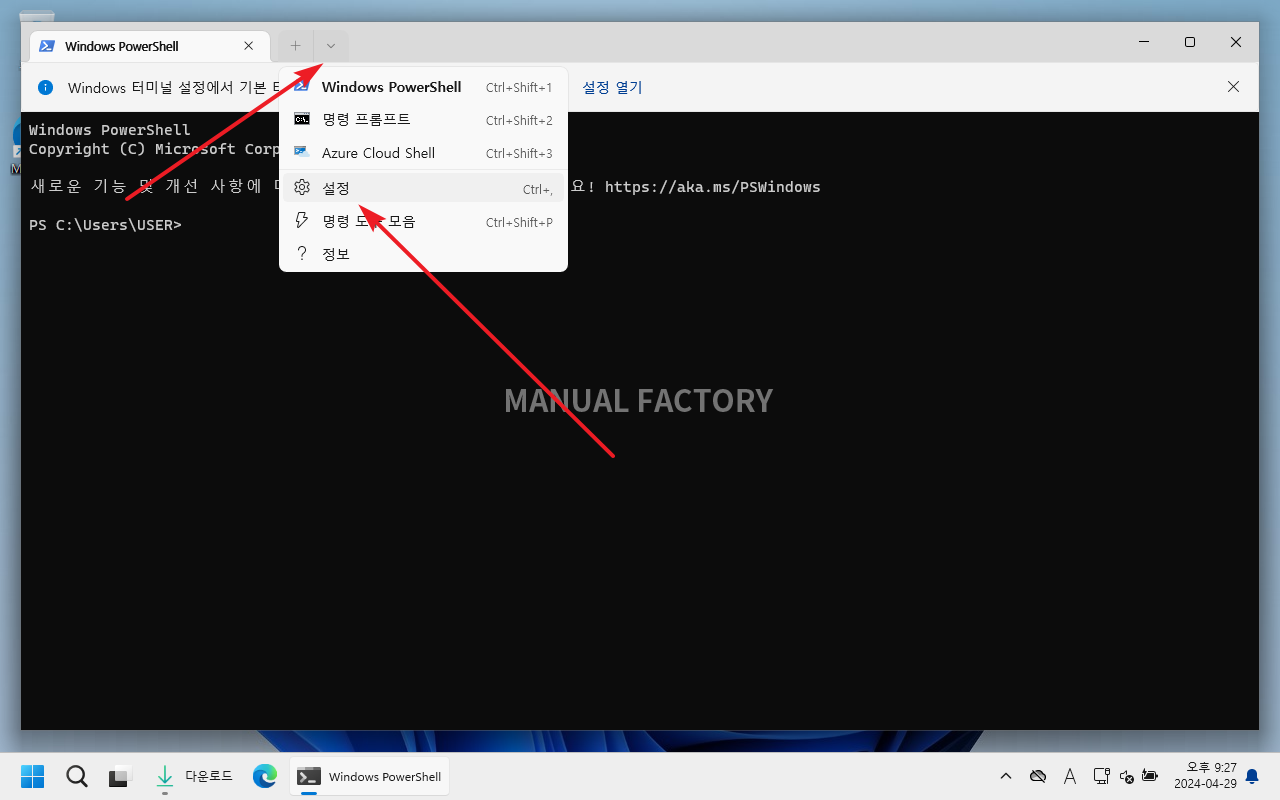
Task: Launch Azure Cloud Shell profile
Action: 423,153
